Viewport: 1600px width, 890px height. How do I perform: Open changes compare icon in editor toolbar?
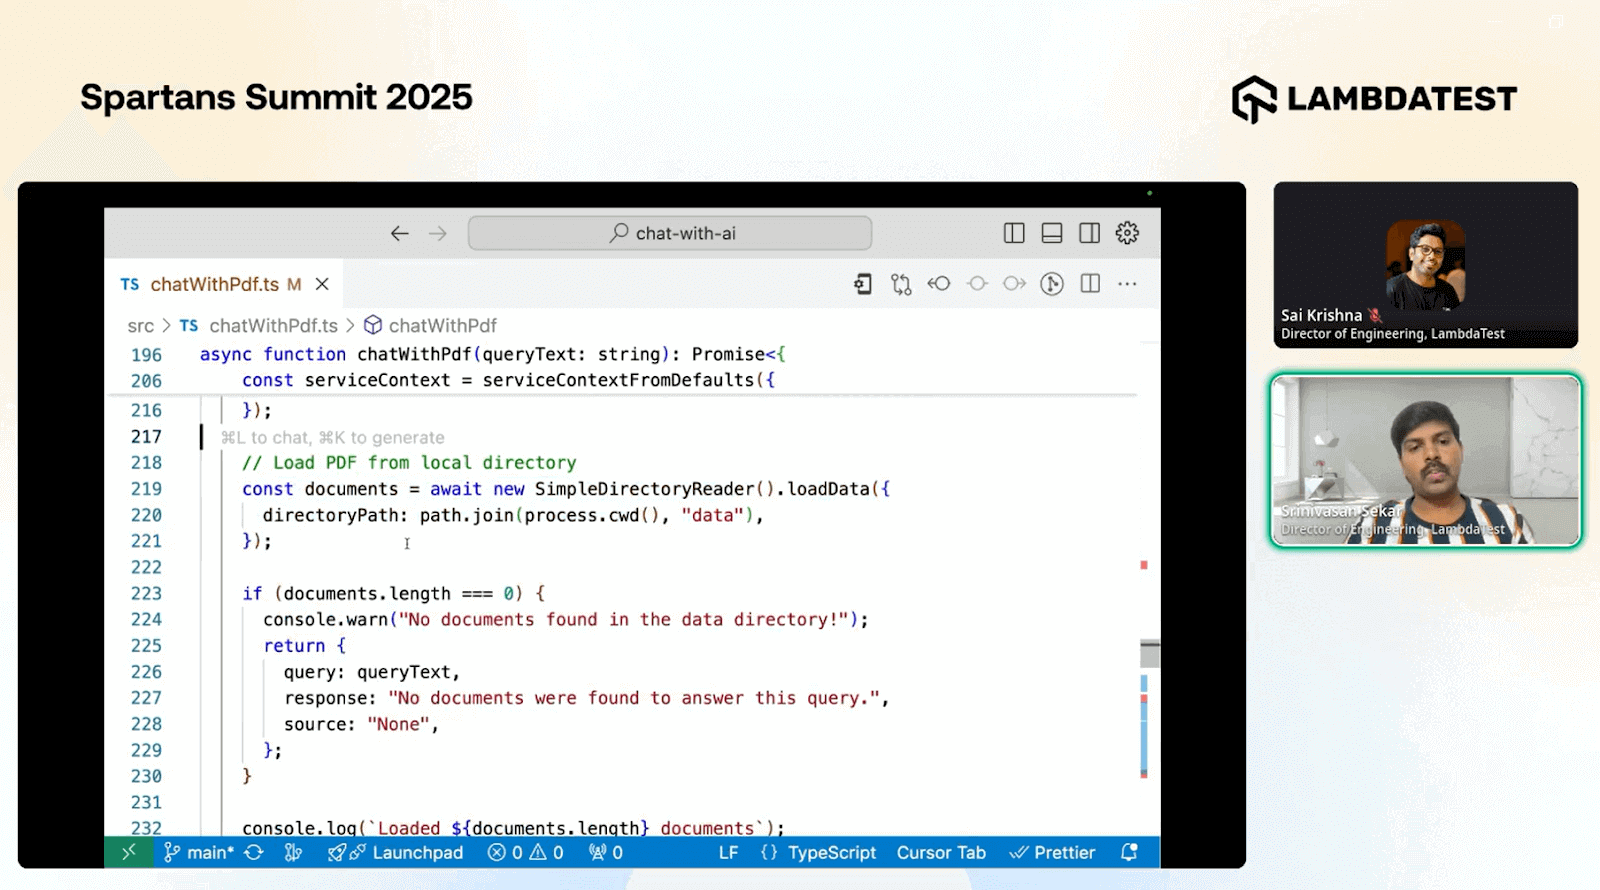pos(901,284)
